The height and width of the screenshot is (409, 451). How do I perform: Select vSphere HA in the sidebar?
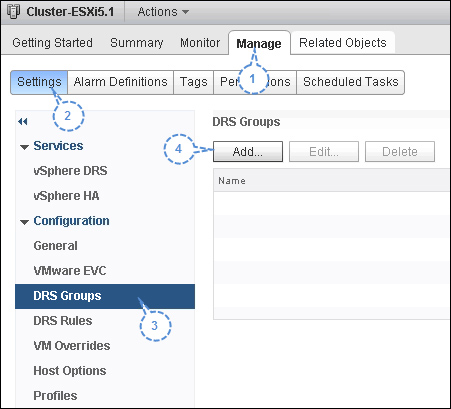pos(66,196)
